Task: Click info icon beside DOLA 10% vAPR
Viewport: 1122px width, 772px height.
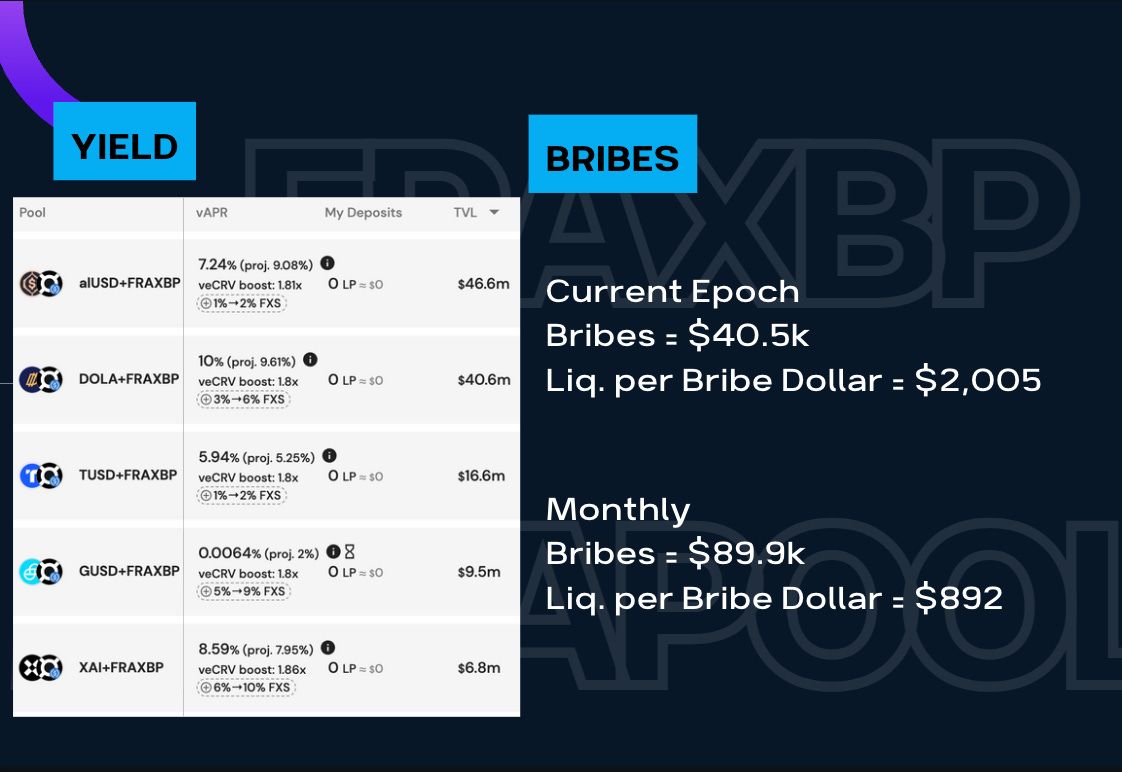Action: (310, 360)
